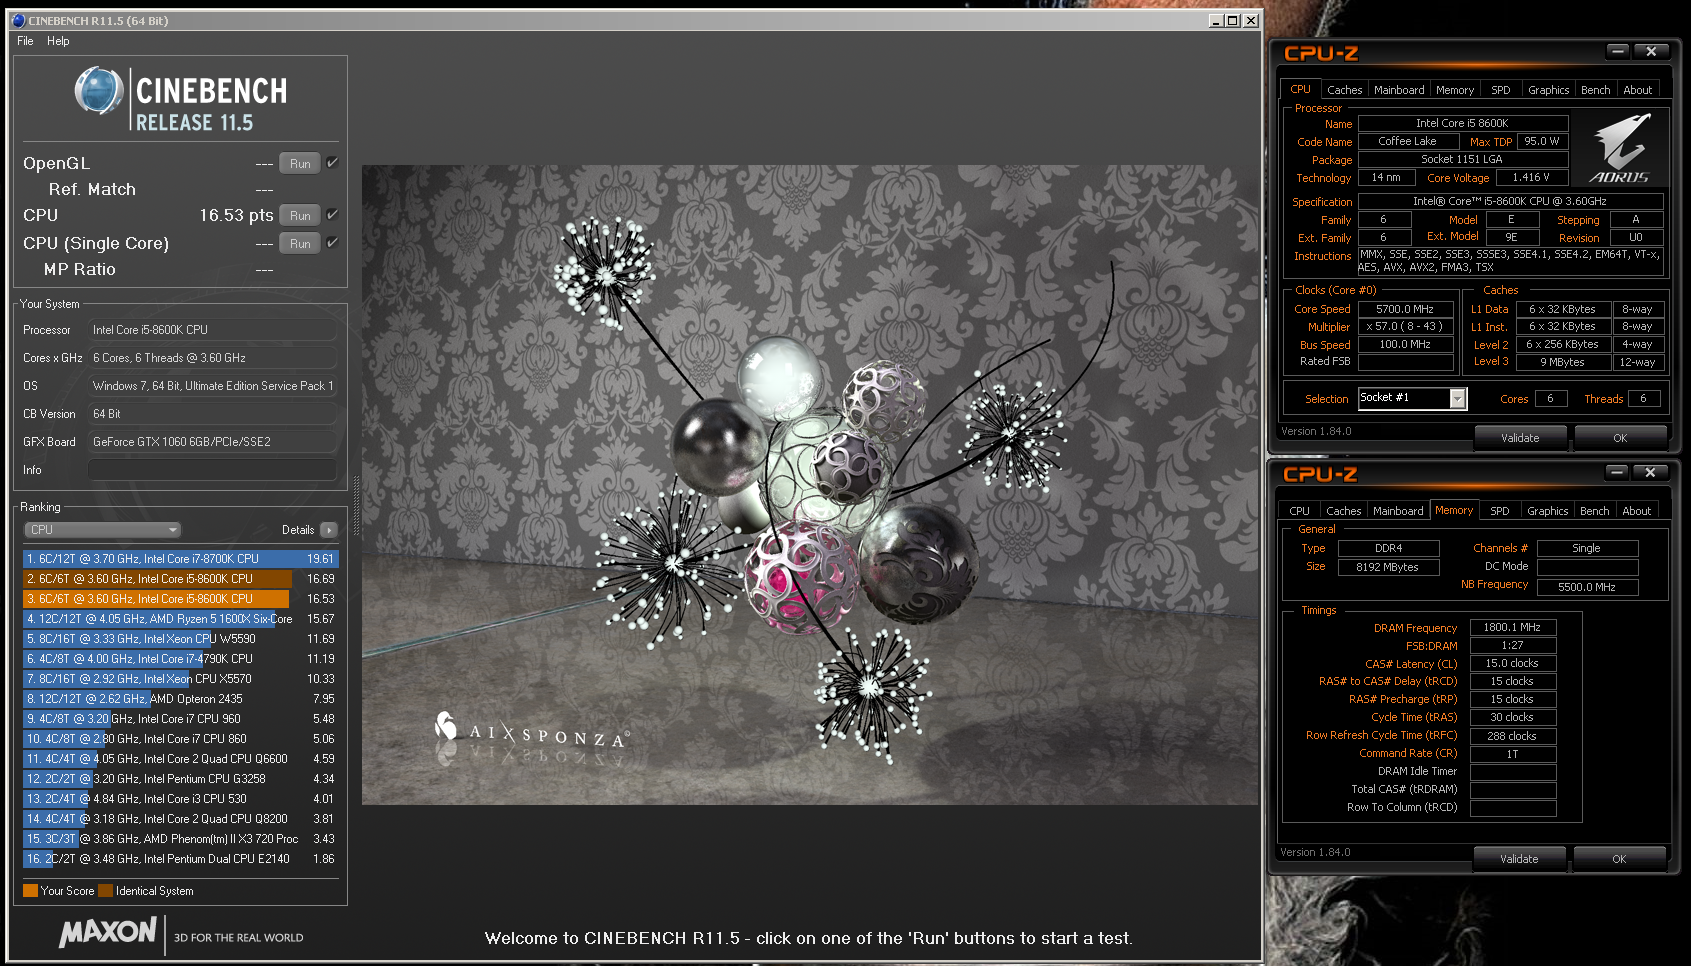Click OK in lower CPU-Z Memory window
Screen dimensions: 1691x966
pyautogui.click(x=1619, y=859)
